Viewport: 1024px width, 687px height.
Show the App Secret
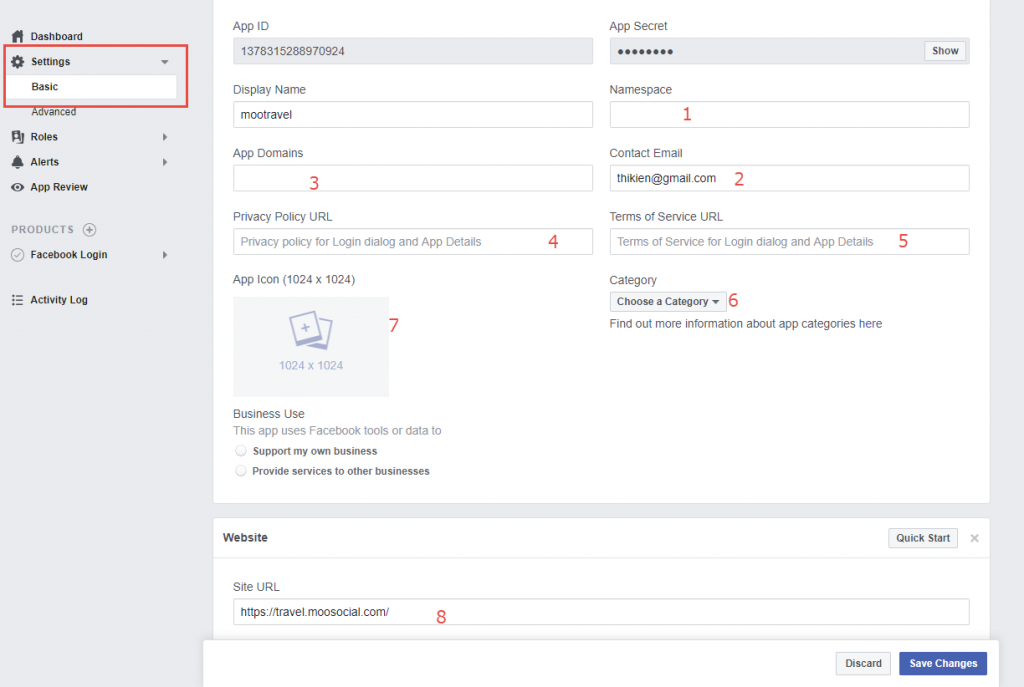click(x=944, y=51)
